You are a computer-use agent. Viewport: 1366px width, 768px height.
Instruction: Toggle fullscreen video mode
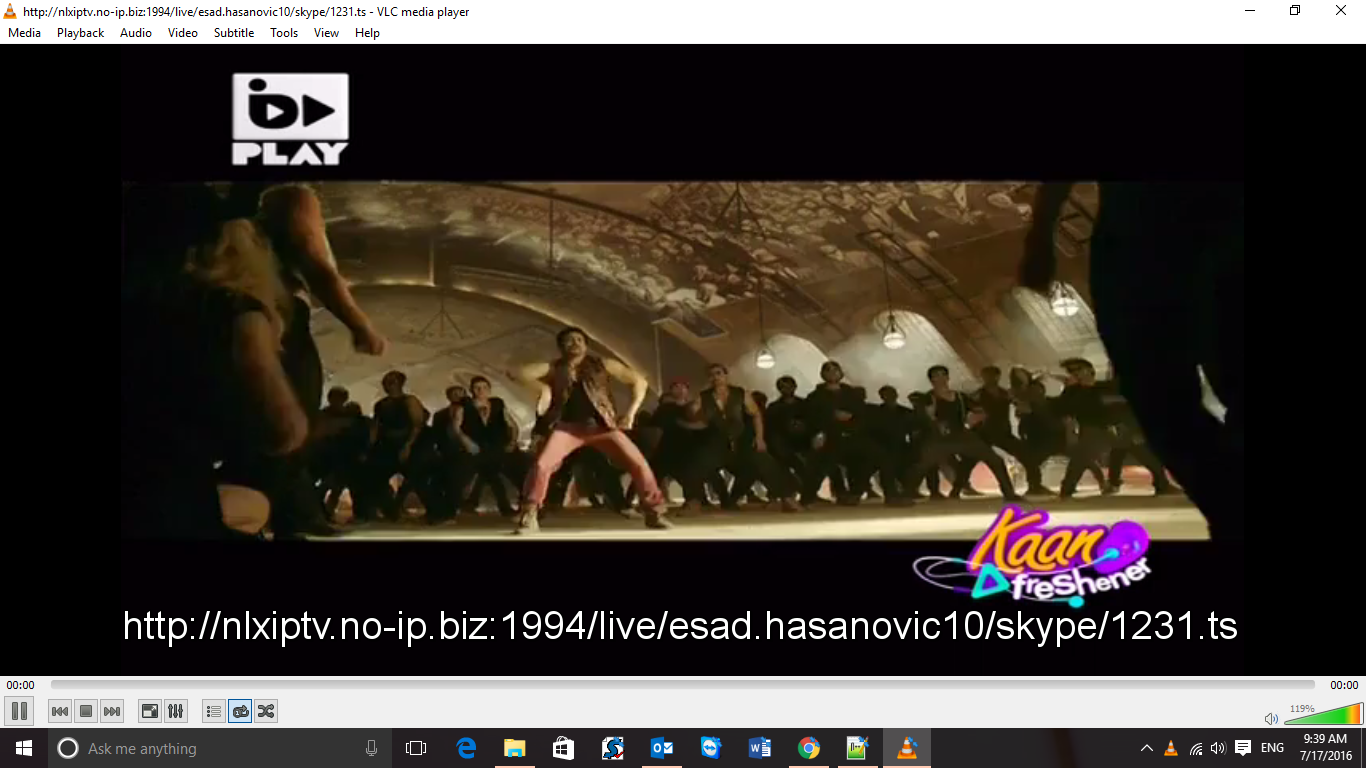click(150, 711)
